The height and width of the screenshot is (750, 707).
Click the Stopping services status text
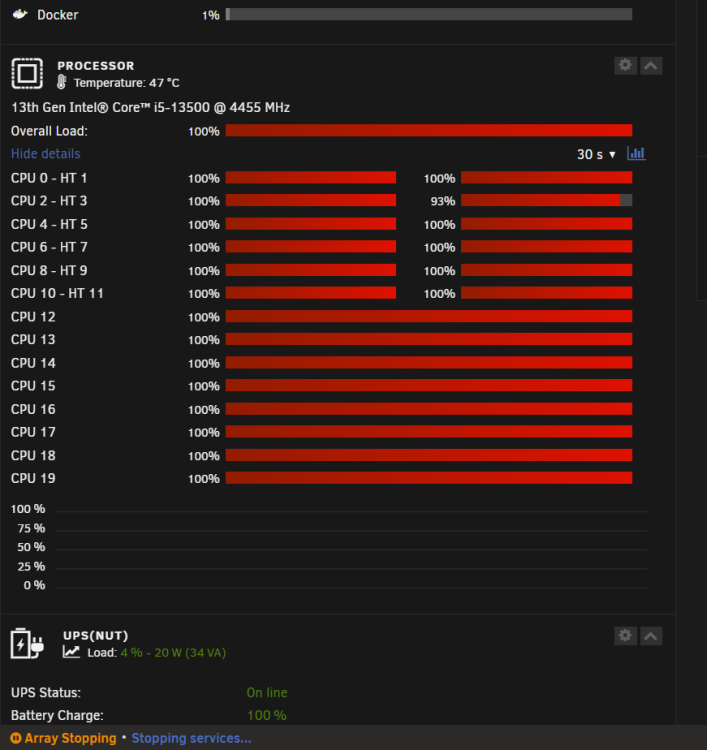(191, 738)
